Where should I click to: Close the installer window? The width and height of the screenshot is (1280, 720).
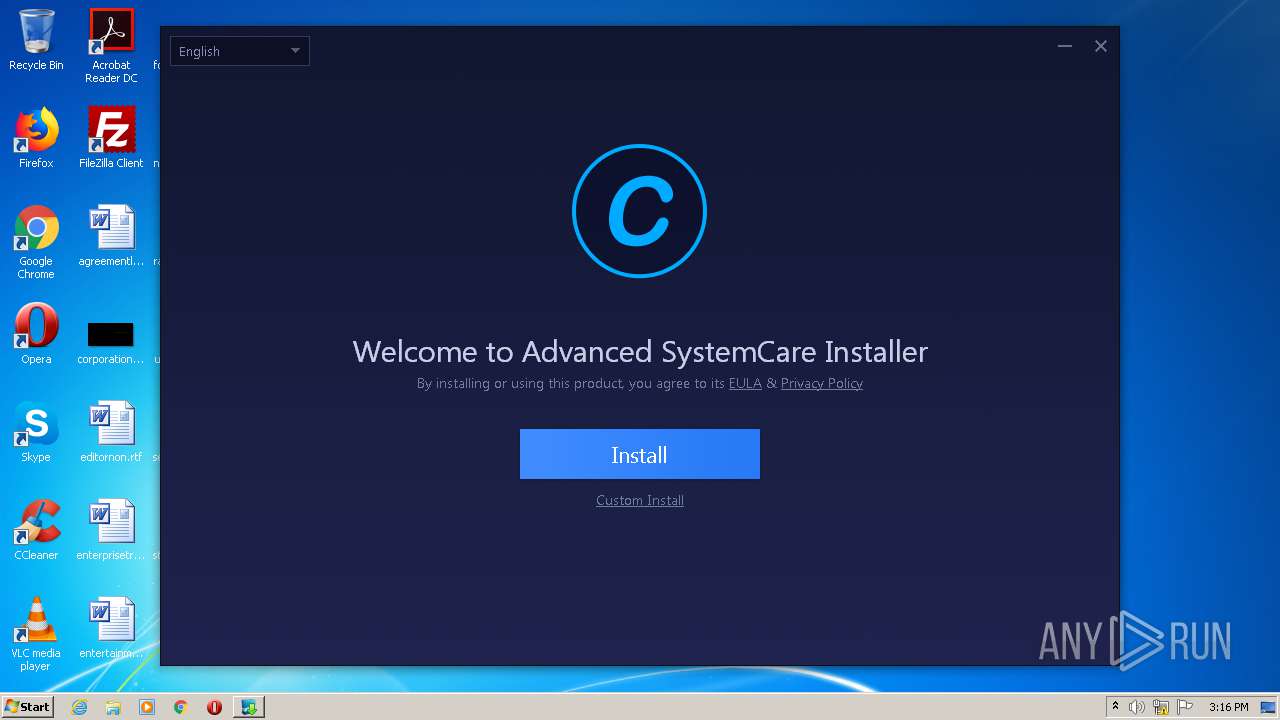coord(1101,46)
